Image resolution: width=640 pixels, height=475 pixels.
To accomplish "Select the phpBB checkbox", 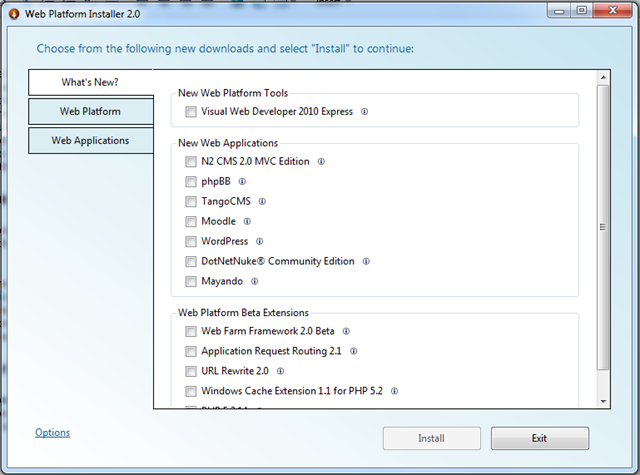I will (191, 182).
